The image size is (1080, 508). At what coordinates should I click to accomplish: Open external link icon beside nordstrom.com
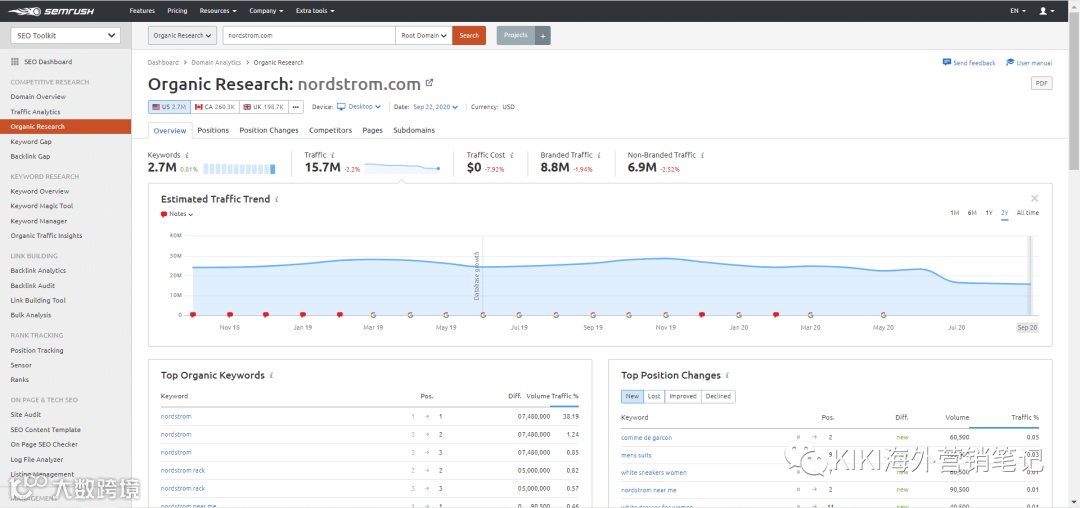coord(430,83)
